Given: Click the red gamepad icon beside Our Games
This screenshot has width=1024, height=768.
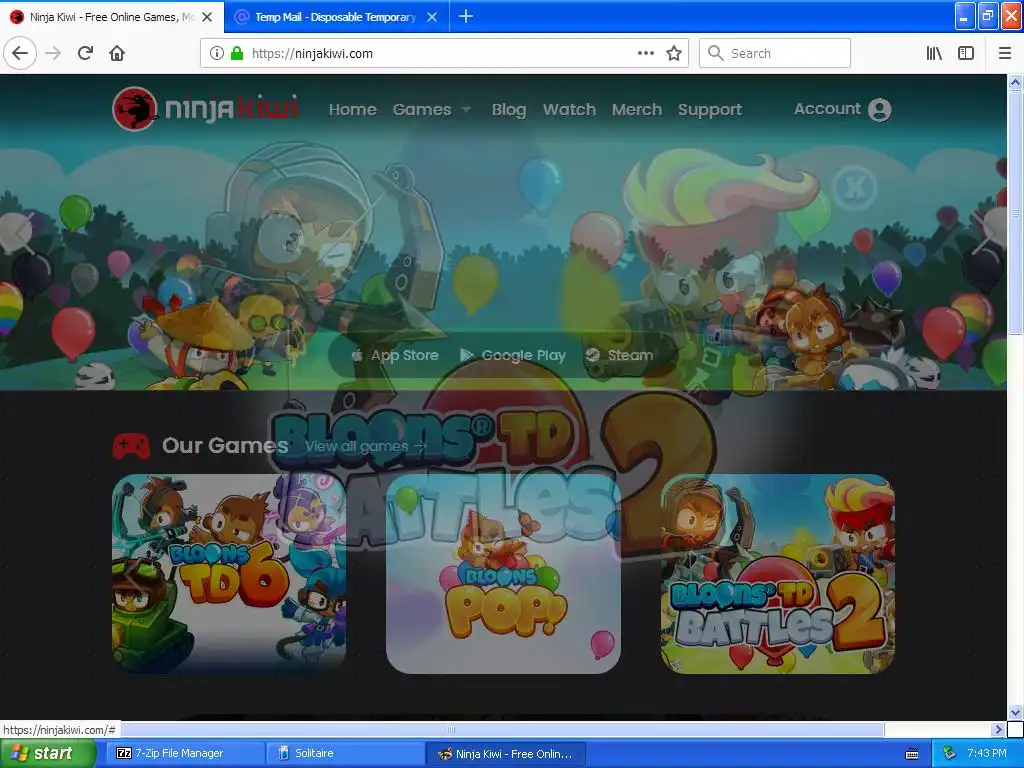Looking at the screenshot, I should 131,445.
